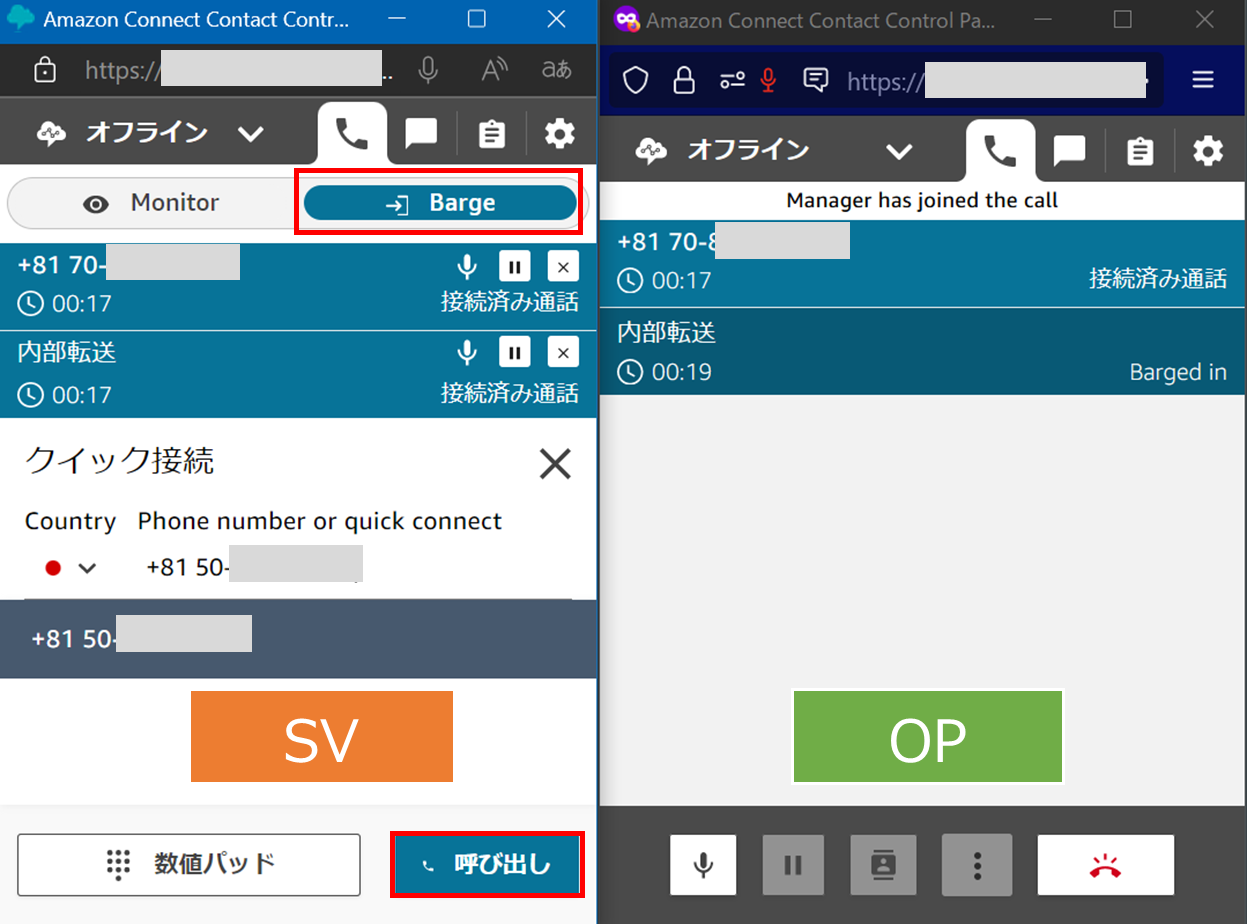This screenshot has width=1247, height=924.
Task: Hold the 内部転送 call in SV window
Action: pos(514,352)
